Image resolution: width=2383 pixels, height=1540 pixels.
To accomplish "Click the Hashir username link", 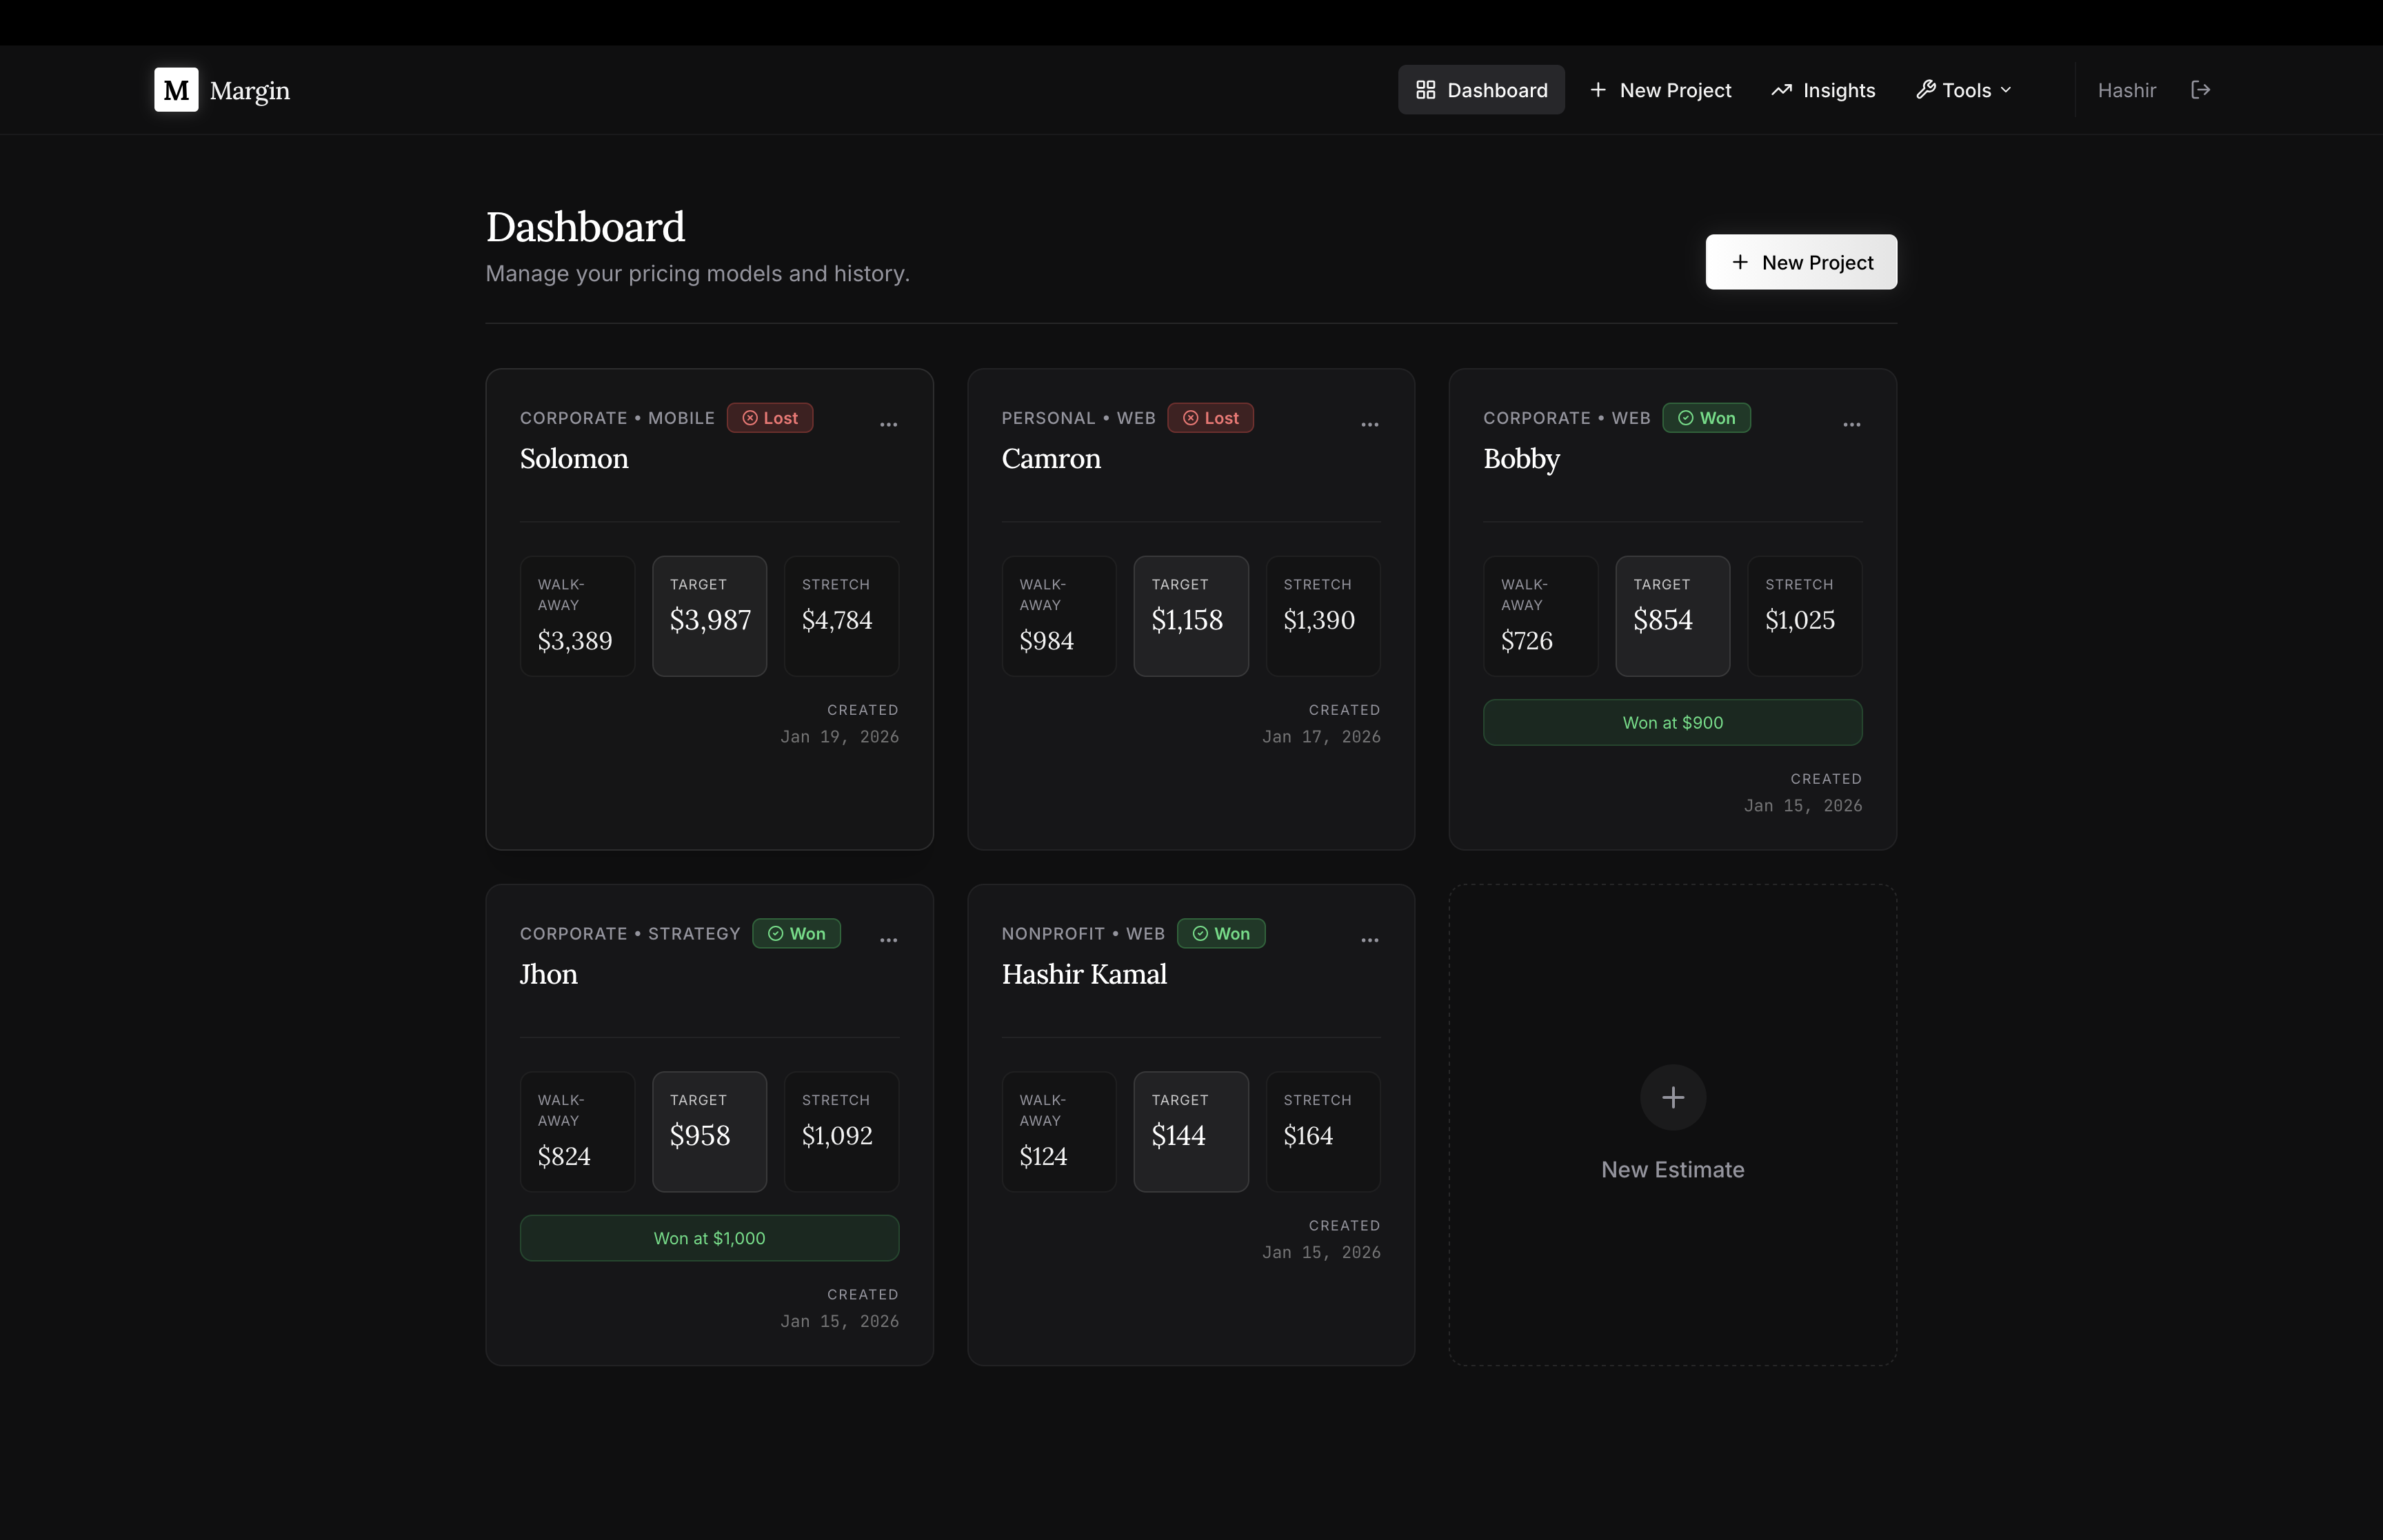I will tap(2126, 90).
